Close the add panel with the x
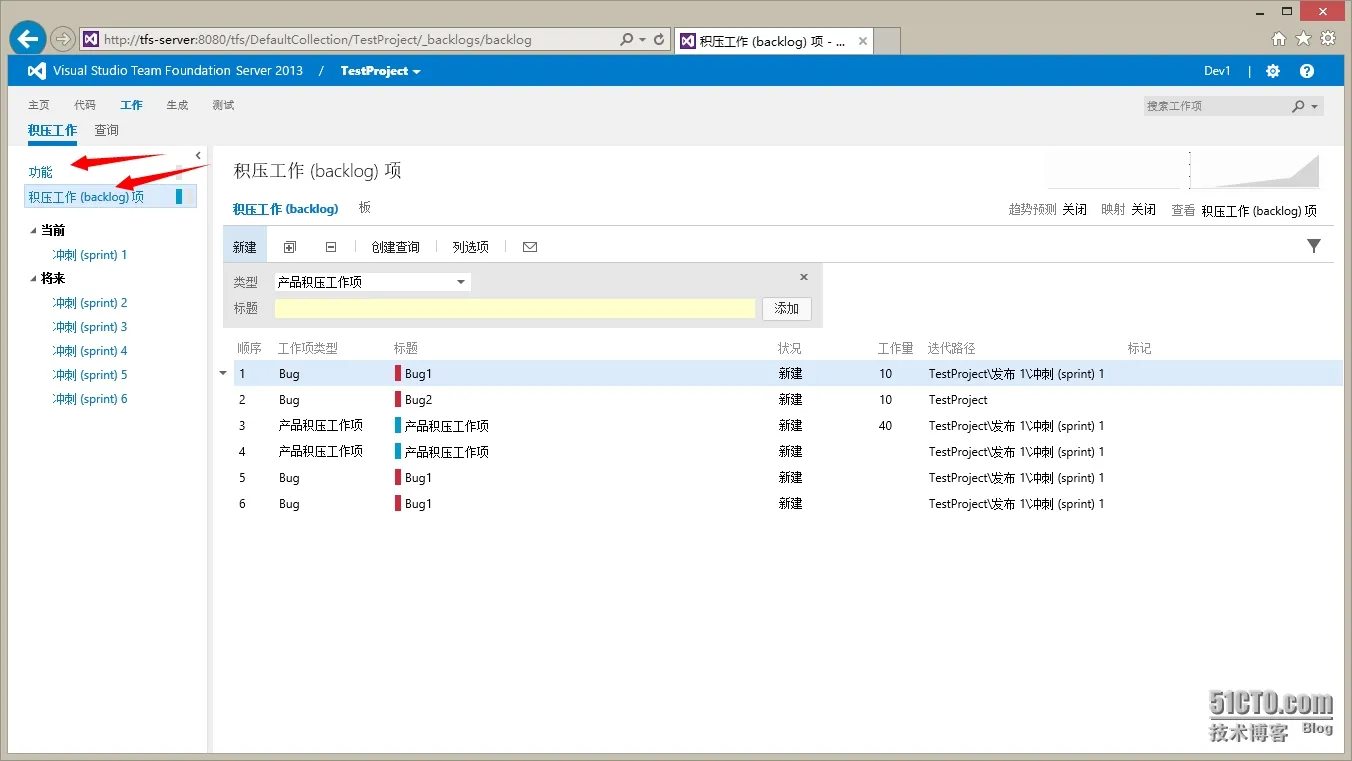Viewport: 1352px width, 761px height. (804, 277)
